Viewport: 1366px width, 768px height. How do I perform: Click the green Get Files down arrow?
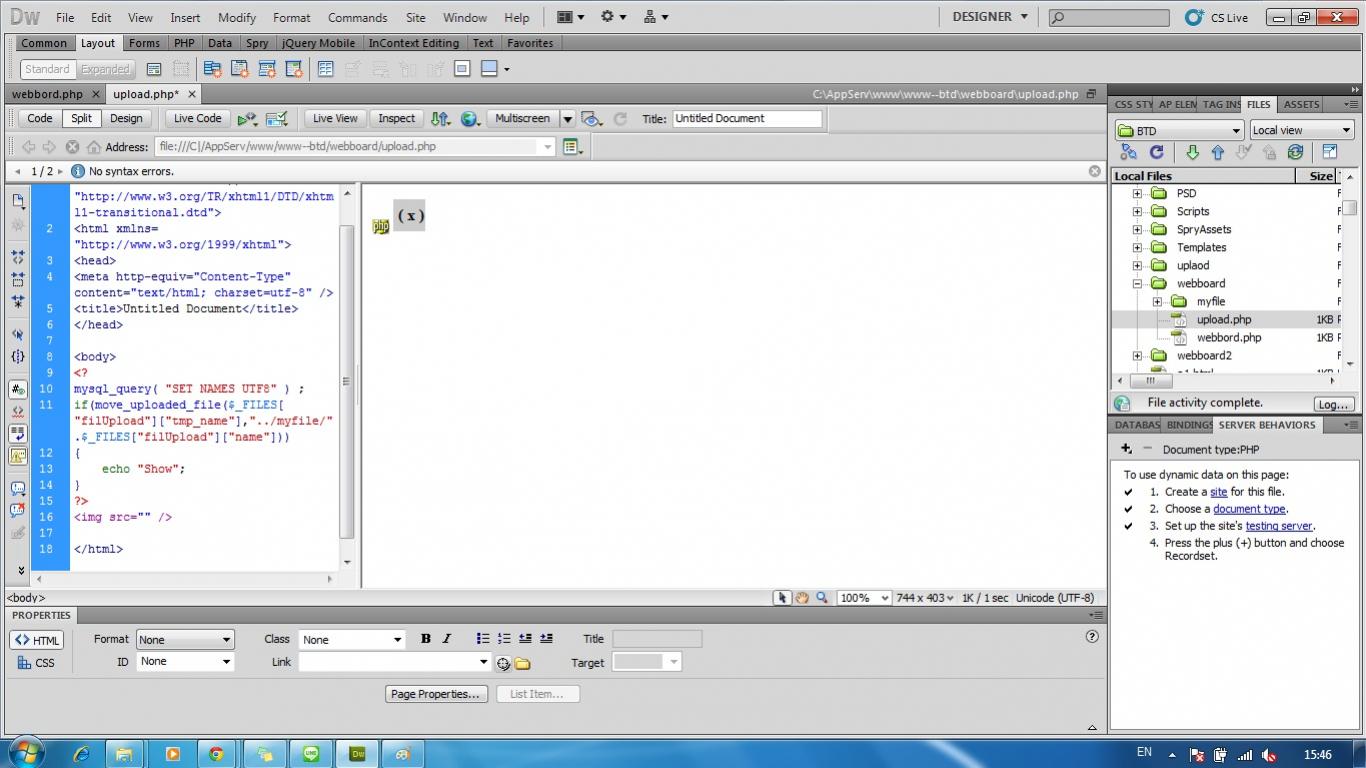click(1192, 152)
